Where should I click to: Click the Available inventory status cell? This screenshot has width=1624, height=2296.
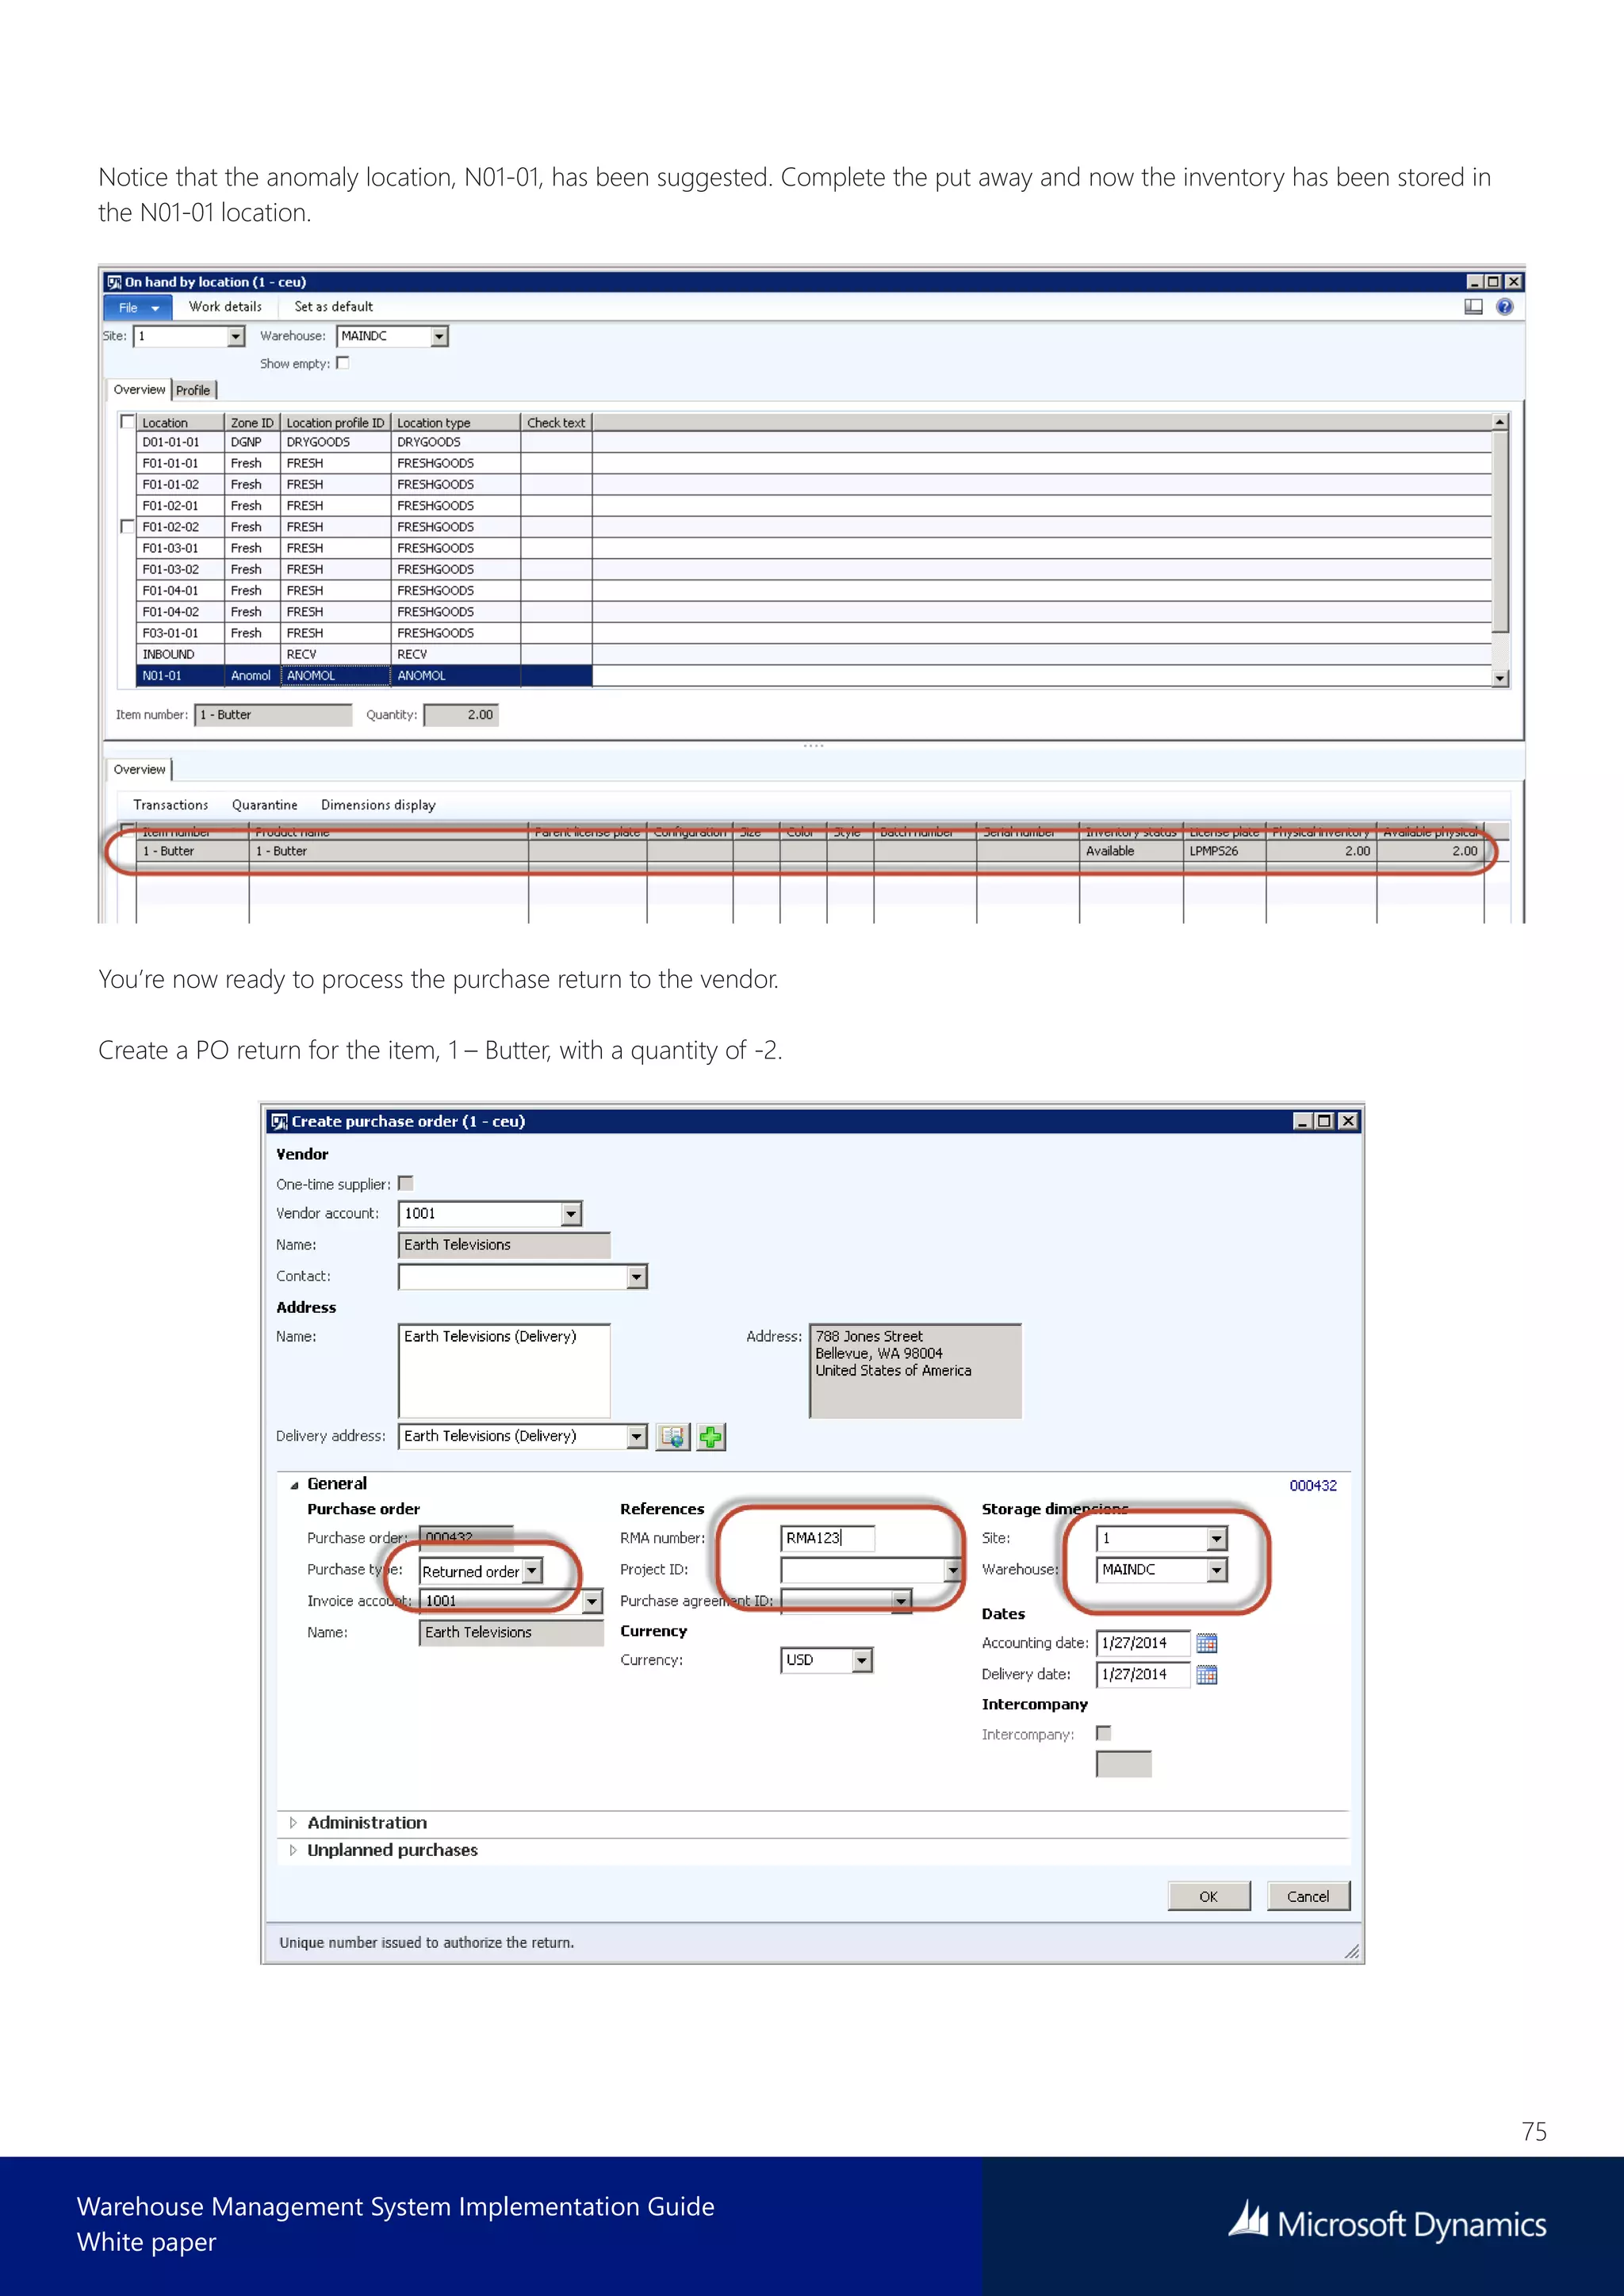pyautogui.click(x=1131, y=852)
